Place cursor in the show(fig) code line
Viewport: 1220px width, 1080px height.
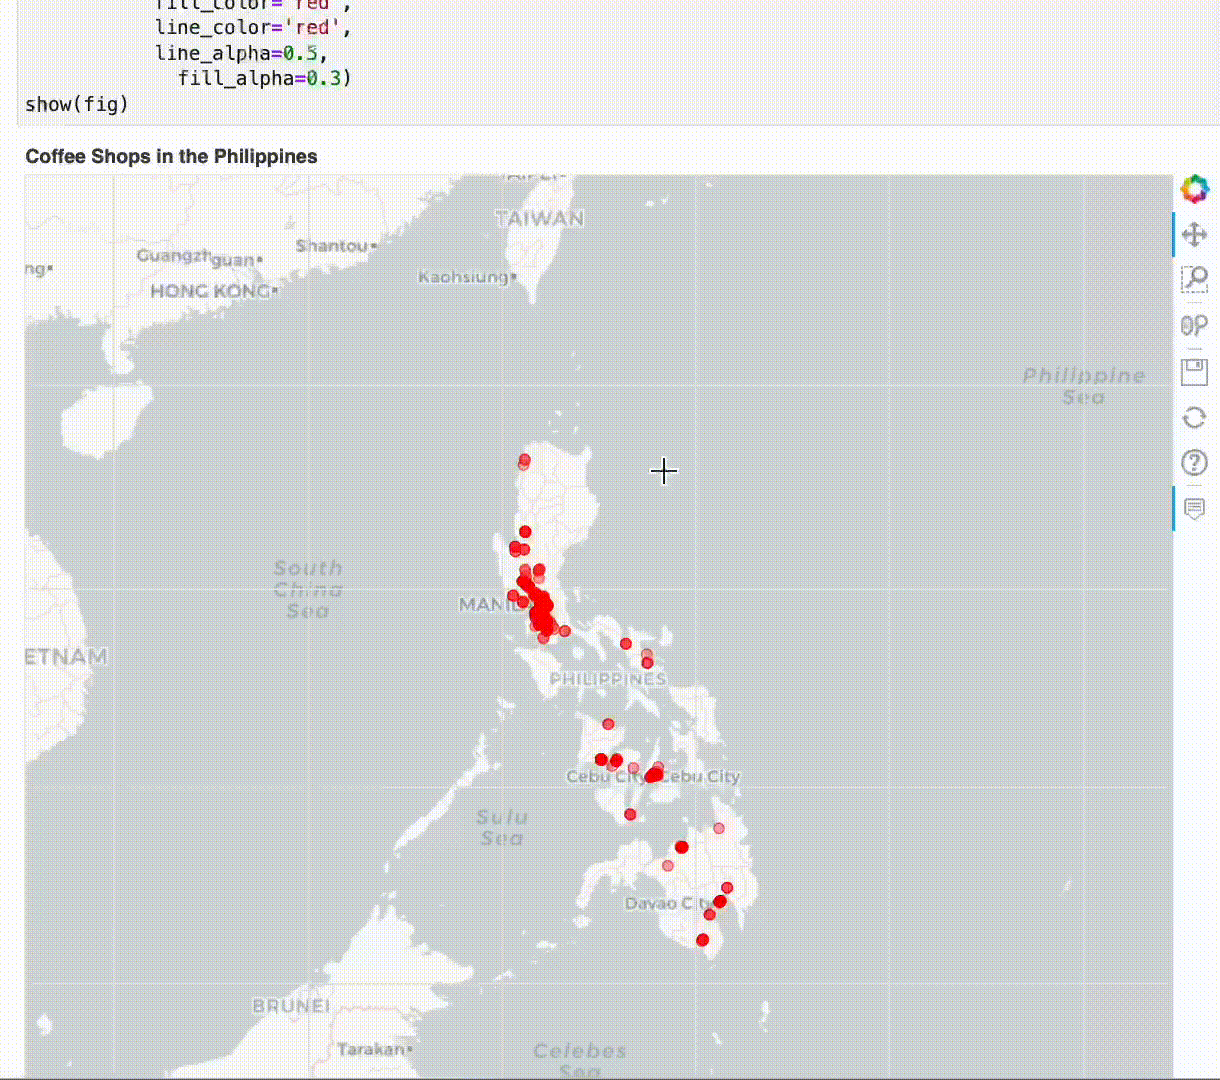77,104
